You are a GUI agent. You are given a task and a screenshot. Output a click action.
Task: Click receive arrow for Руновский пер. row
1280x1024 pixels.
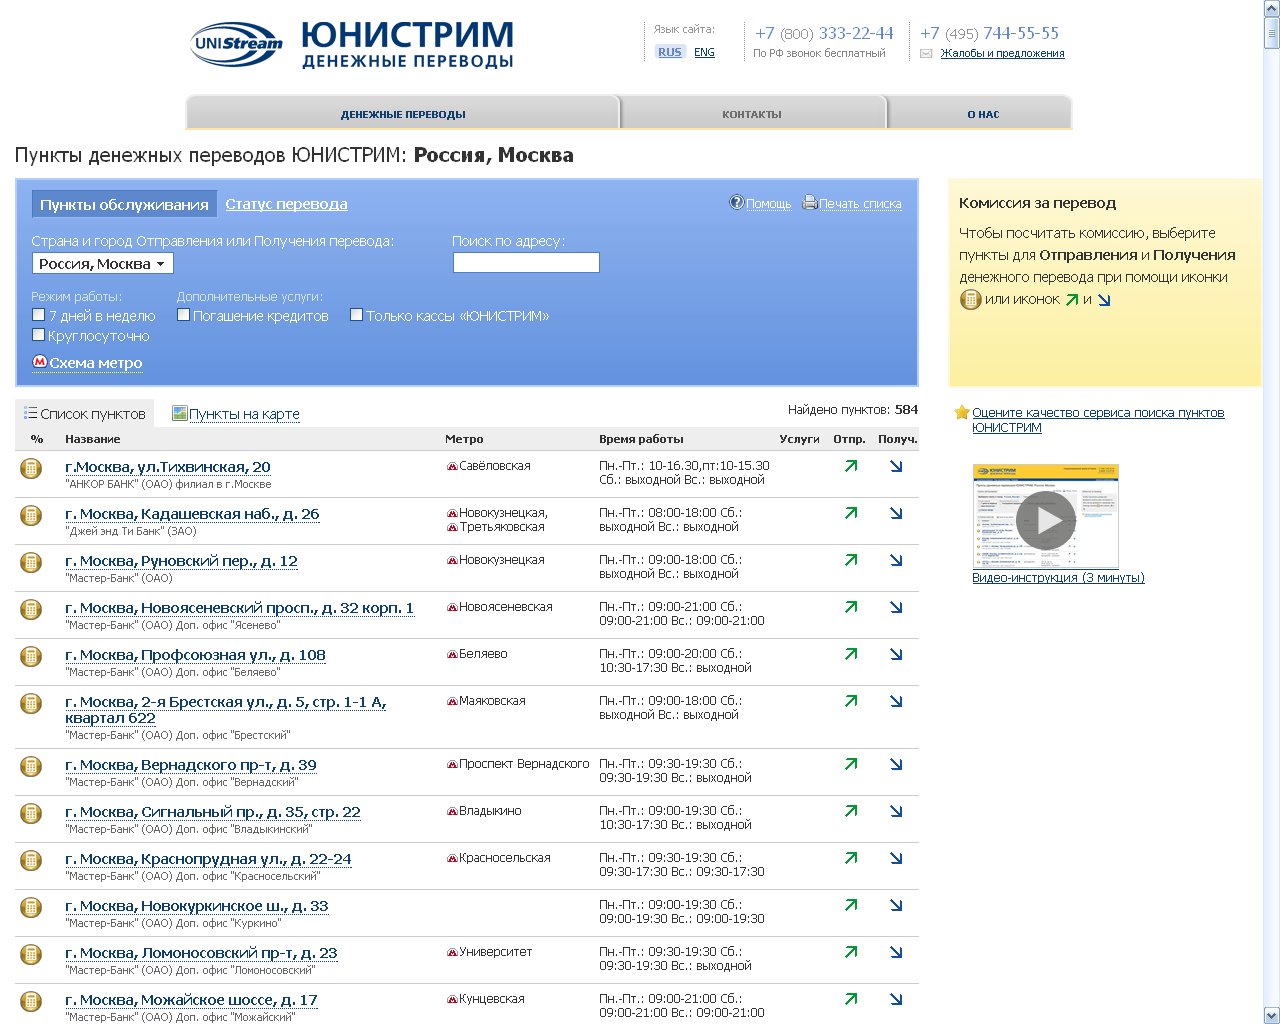click(896, 560)
